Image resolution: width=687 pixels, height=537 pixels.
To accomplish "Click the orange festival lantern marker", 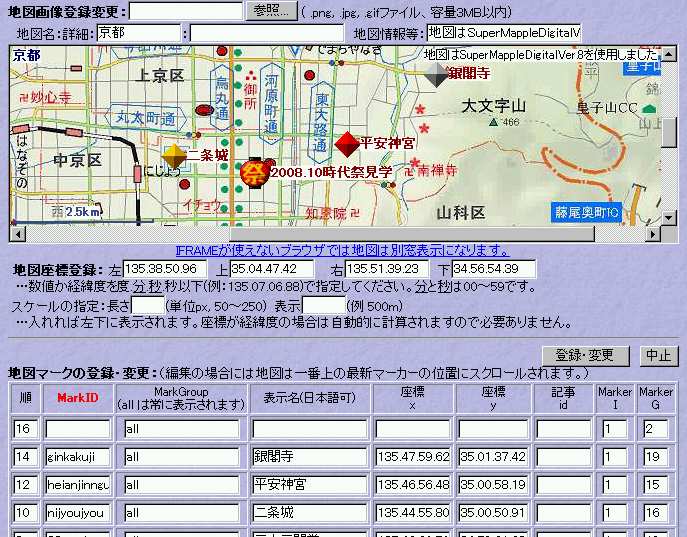I will (253, 172).
